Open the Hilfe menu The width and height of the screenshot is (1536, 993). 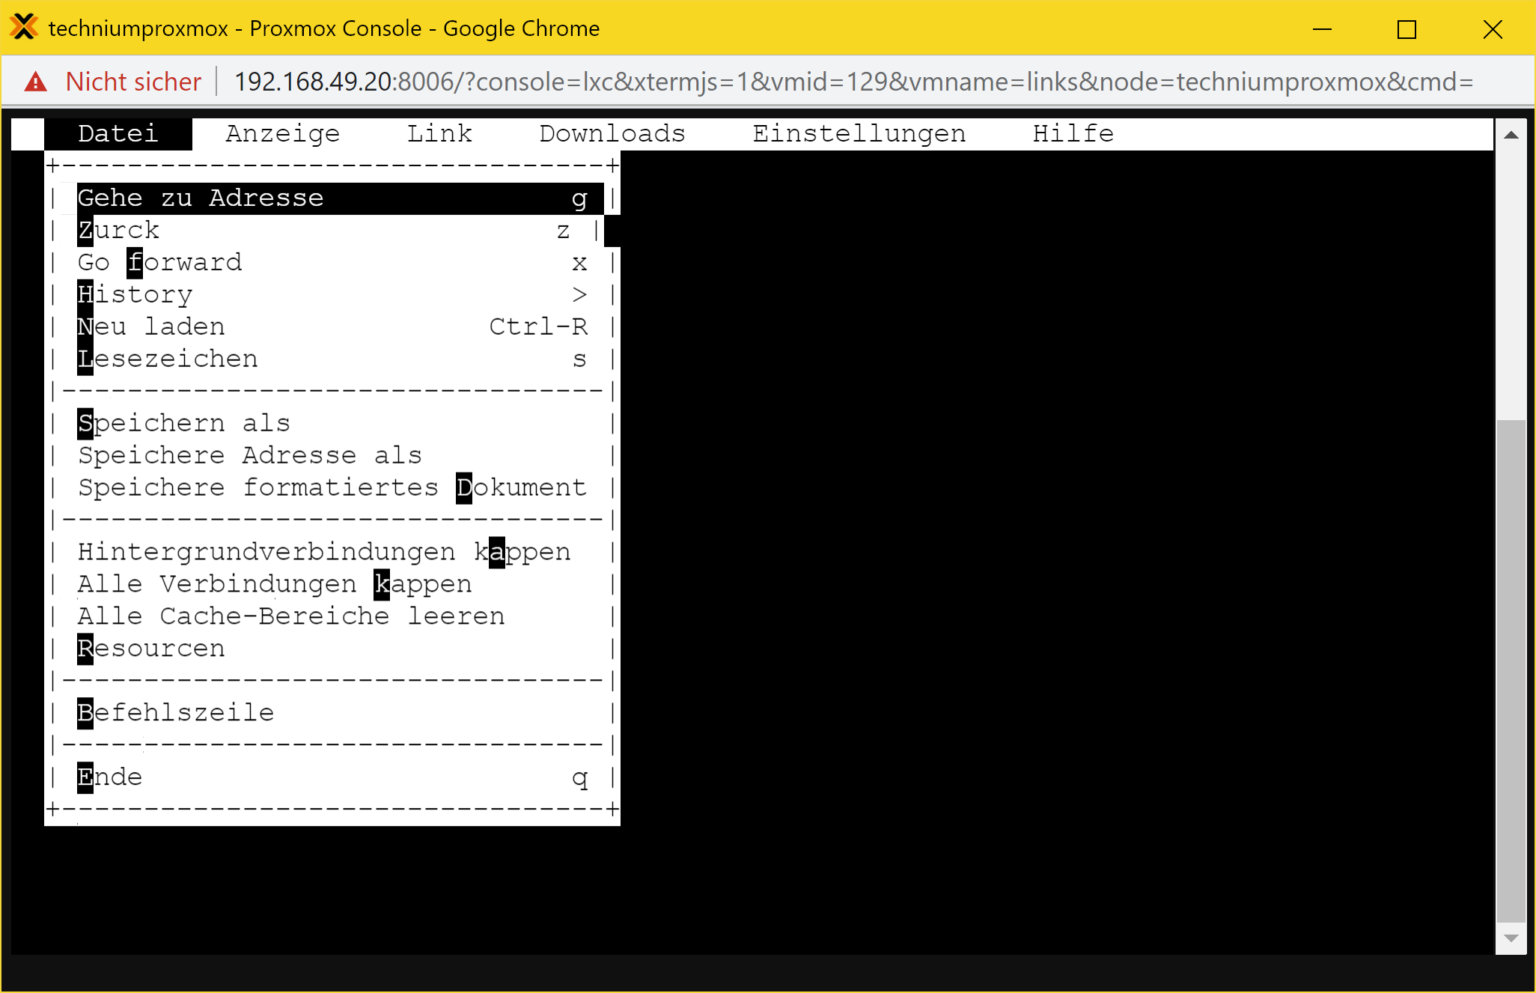coord(1072,134)
